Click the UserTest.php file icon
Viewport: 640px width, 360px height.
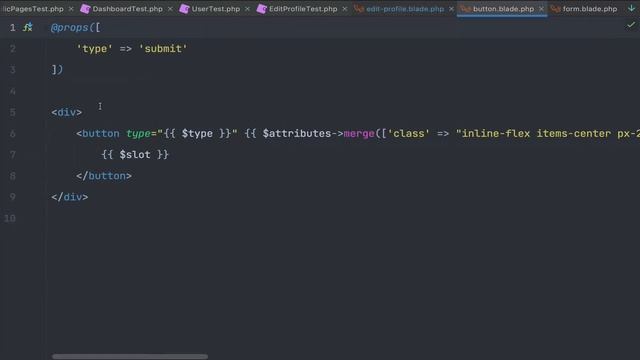(184, 9)
